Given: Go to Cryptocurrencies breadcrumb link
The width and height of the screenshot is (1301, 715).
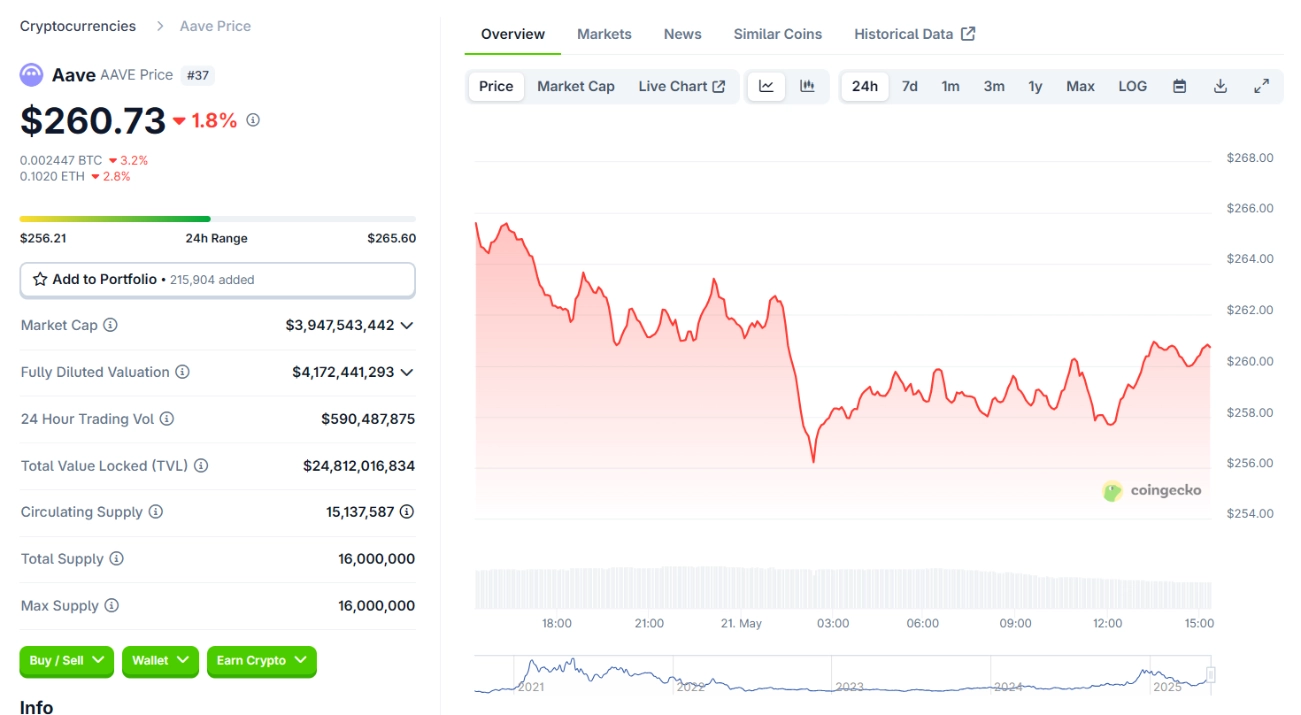Looking at the screenshot, I should pyautogui.click(x=78, y=26).
